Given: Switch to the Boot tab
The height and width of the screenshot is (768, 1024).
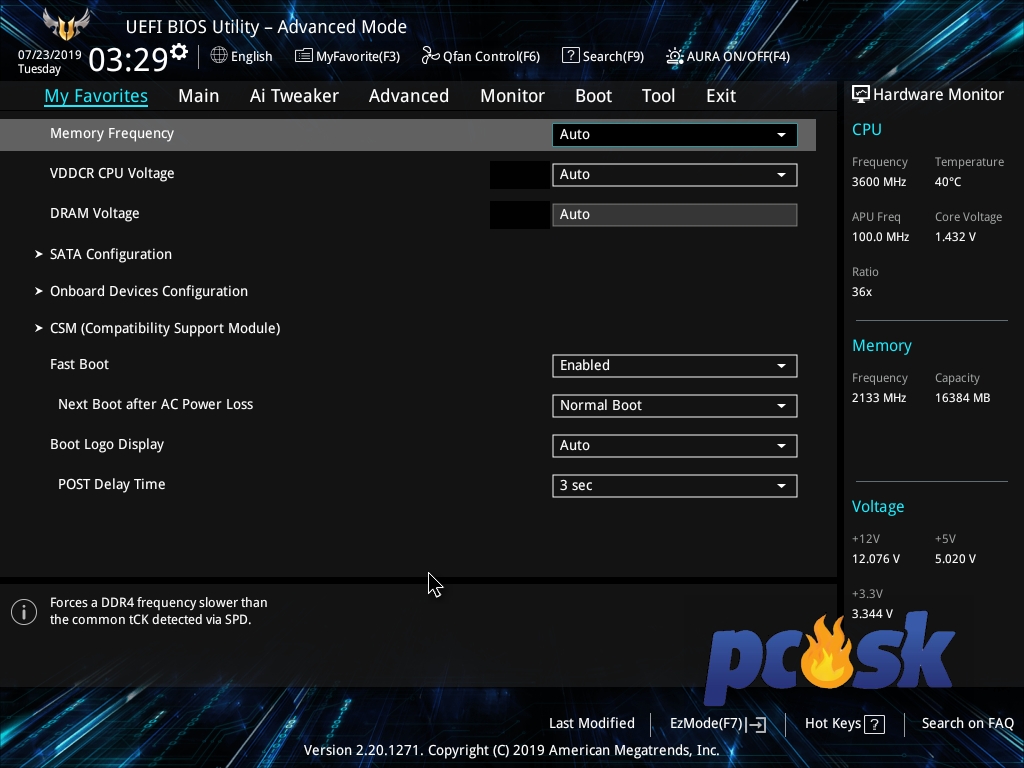Looking at the screenshot, I should point(593,96).
